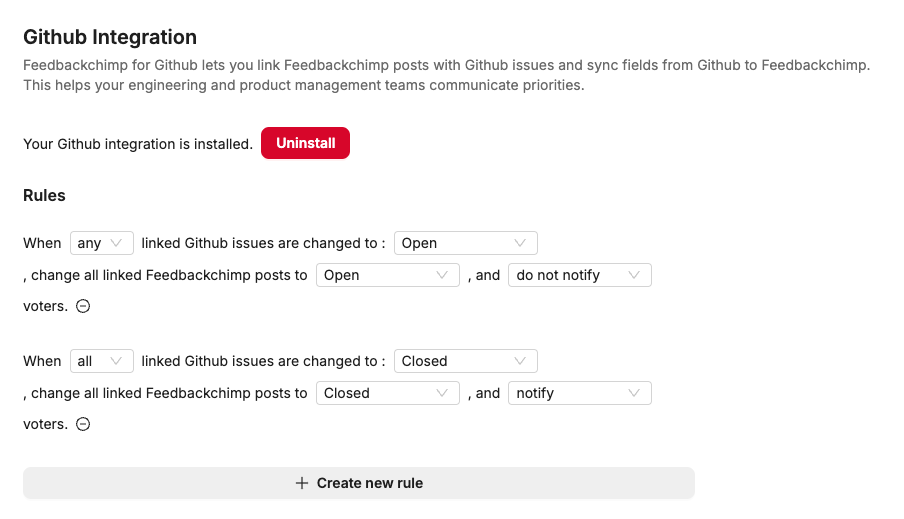
Task: Open the 'any' quantifier dropdown in first rule
Action: tap(101, 243)
